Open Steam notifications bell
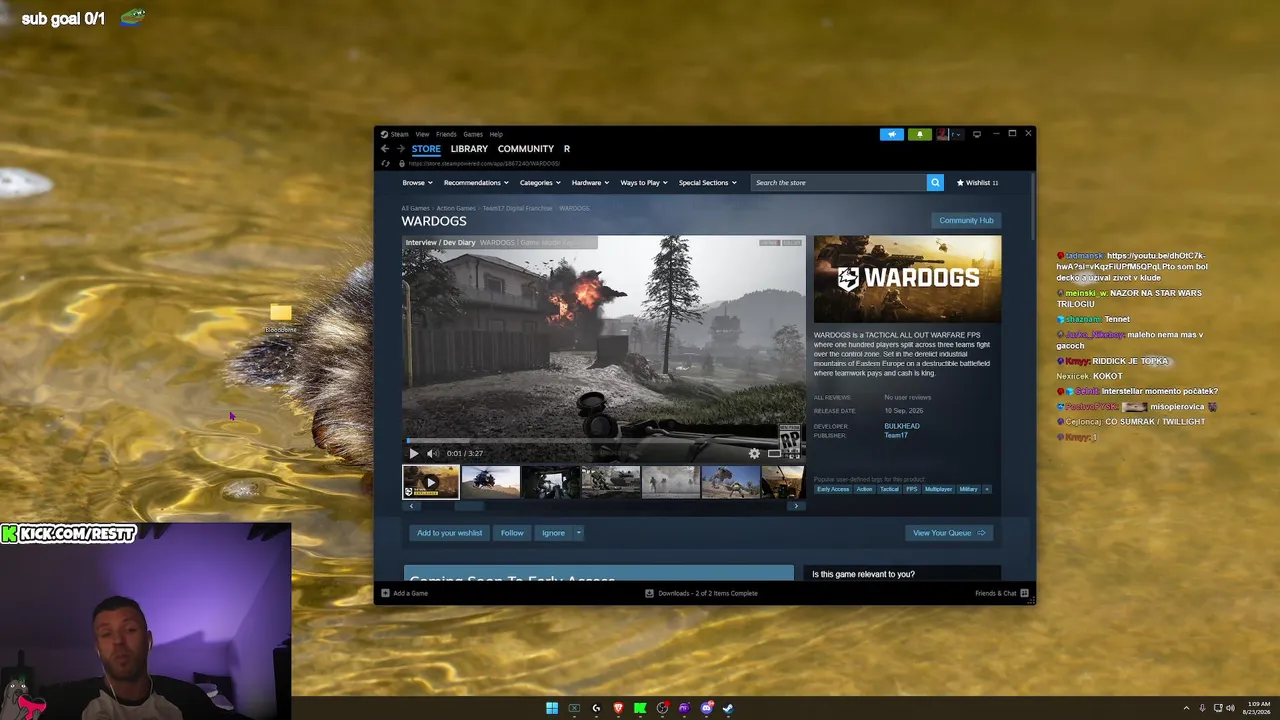 click(919, 134)
